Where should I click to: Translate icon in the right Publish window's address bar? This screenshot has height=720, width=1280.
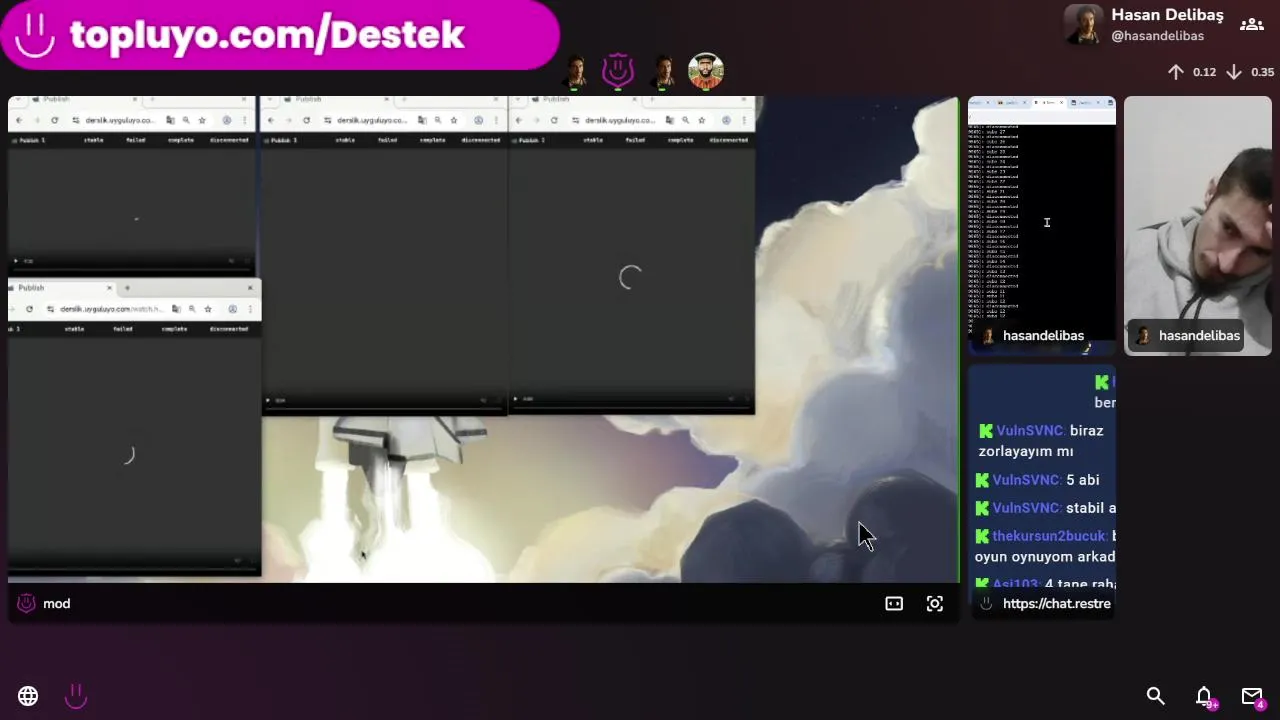pyautogui.click(x=671, y=120)
